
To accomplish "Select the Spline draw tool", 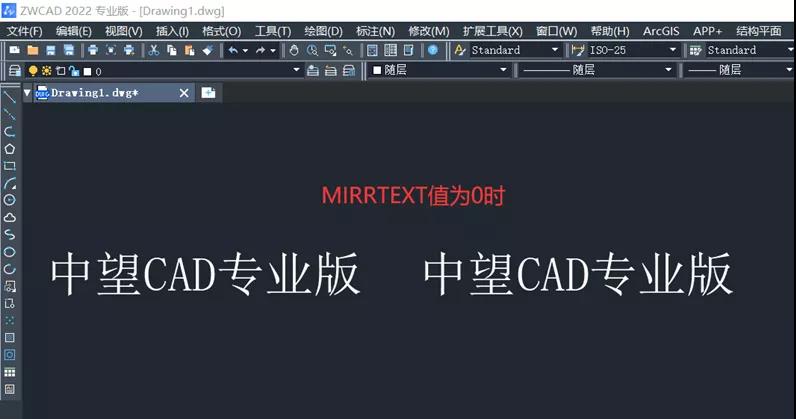I will click(9, 234).
